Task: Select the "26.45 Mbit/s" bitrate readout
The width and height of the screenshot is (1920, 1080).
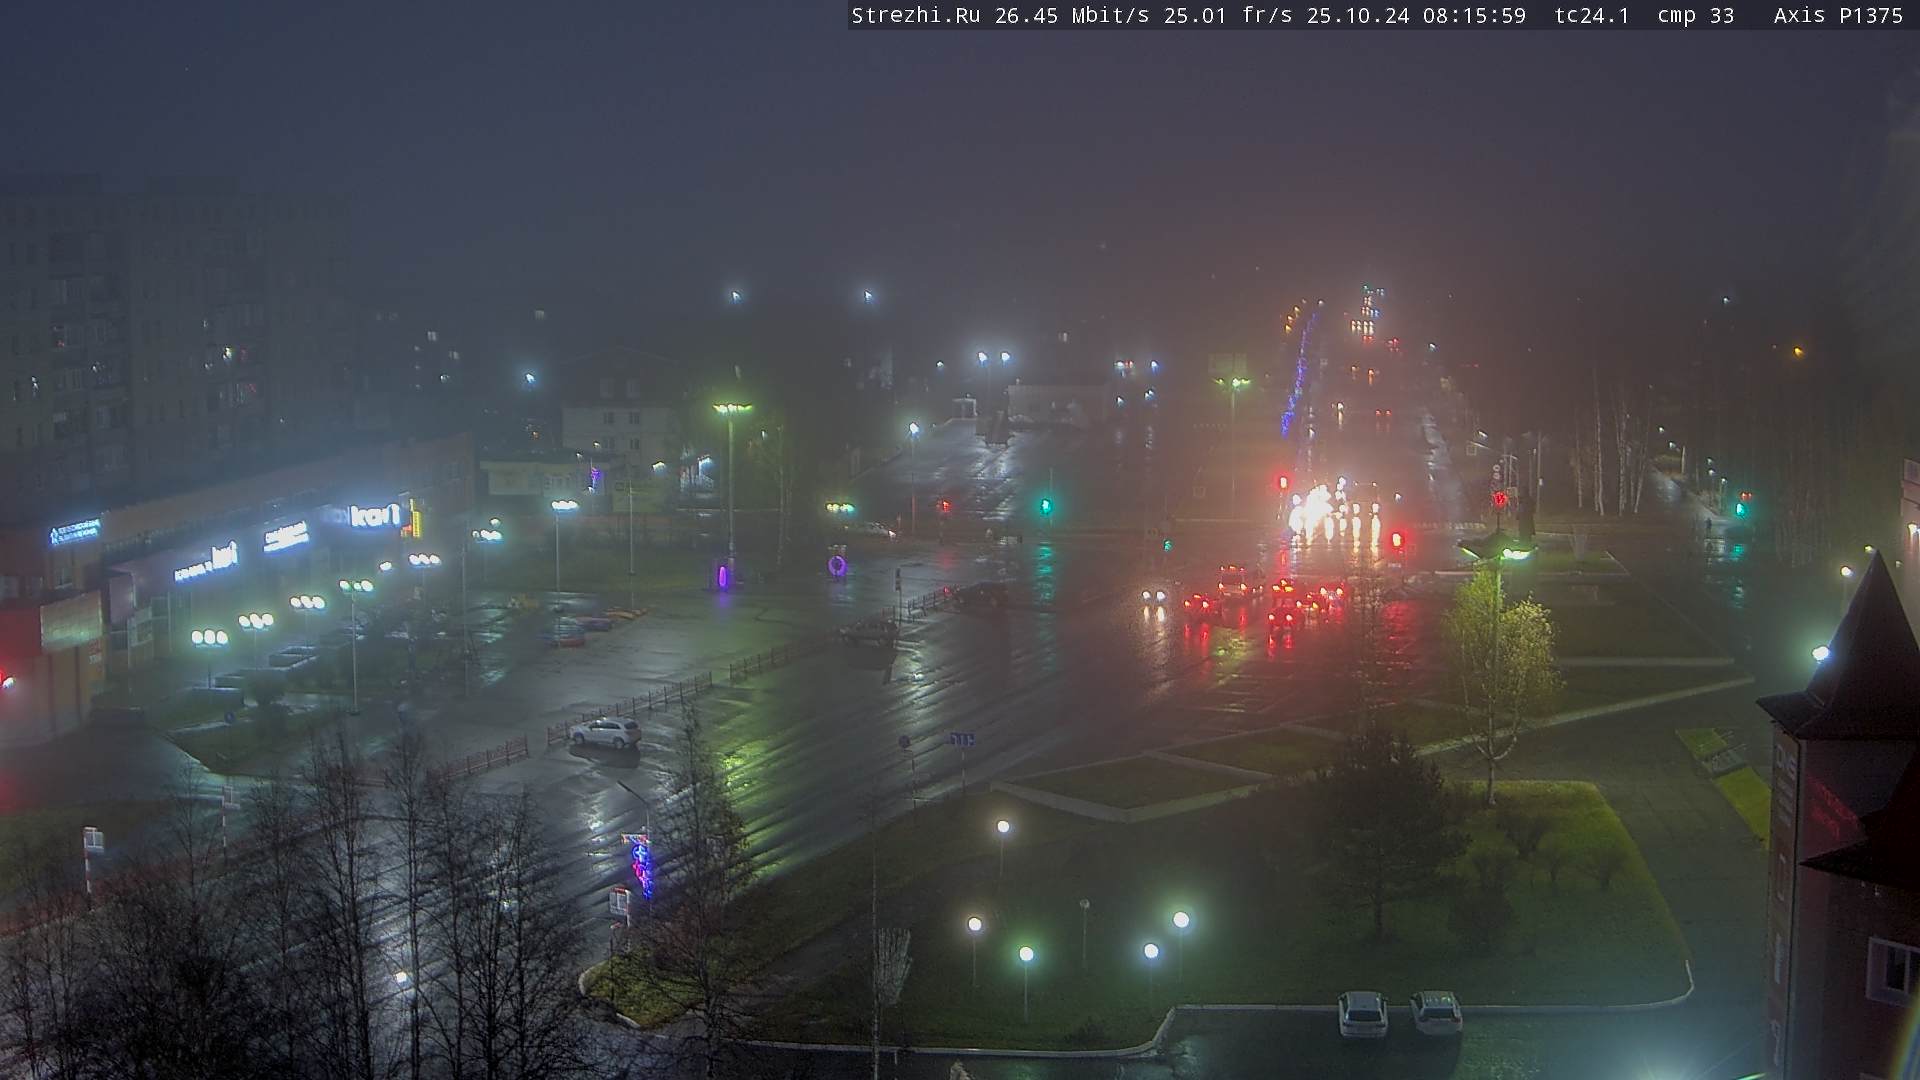Action: [x=1072, y=15]
